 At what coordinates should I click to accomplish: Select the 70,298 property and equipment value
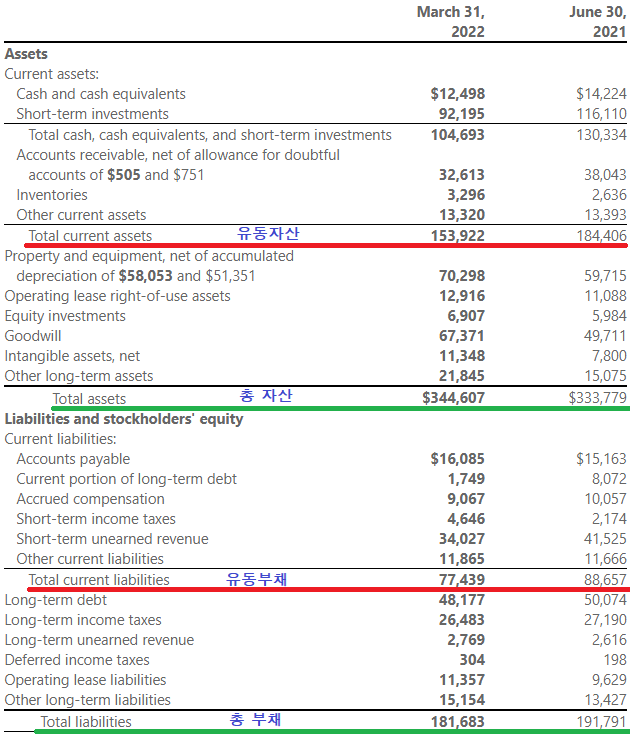(x=461, y=276)
